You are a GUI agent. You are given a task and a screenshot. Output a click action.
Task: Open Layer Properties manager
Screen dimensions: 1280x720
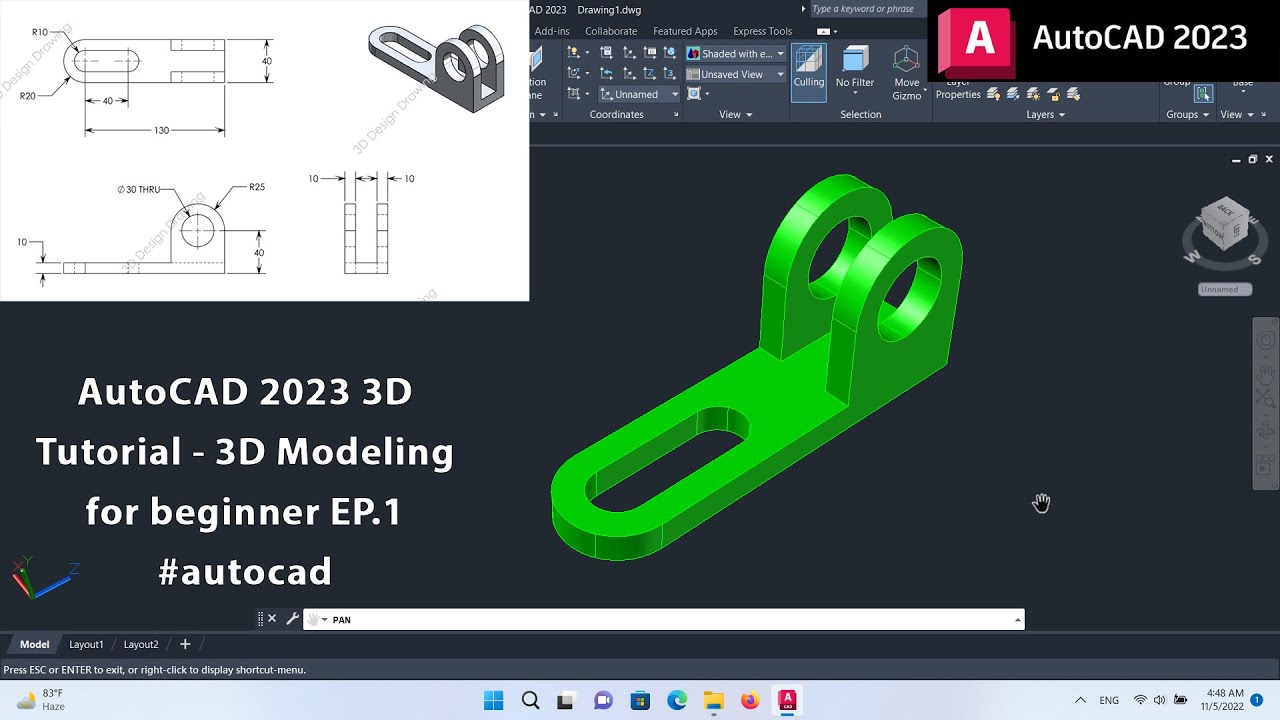[957, 90]
